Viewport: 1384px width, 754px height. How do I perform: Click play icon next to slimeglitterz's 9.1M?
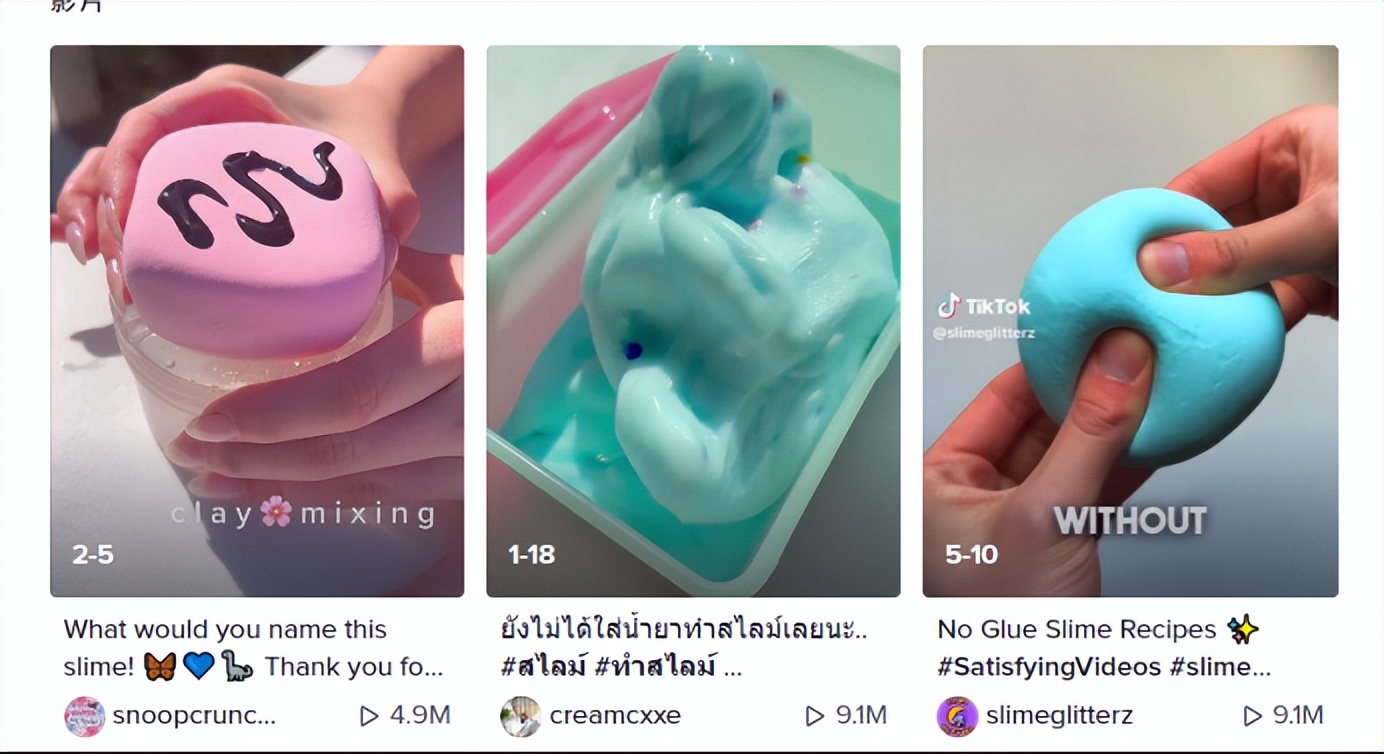tap(1252, 716)
